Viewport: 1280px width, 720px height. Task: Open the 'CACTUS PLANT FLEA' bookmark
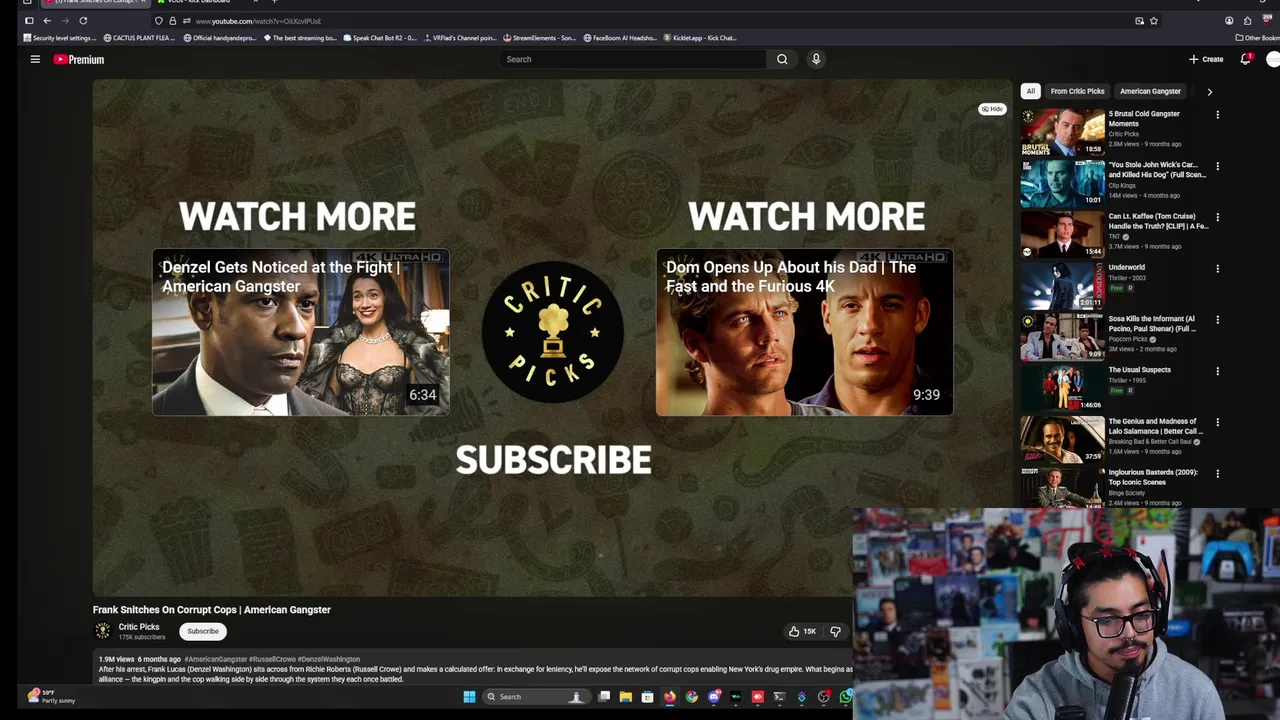(x=139, y=38)
